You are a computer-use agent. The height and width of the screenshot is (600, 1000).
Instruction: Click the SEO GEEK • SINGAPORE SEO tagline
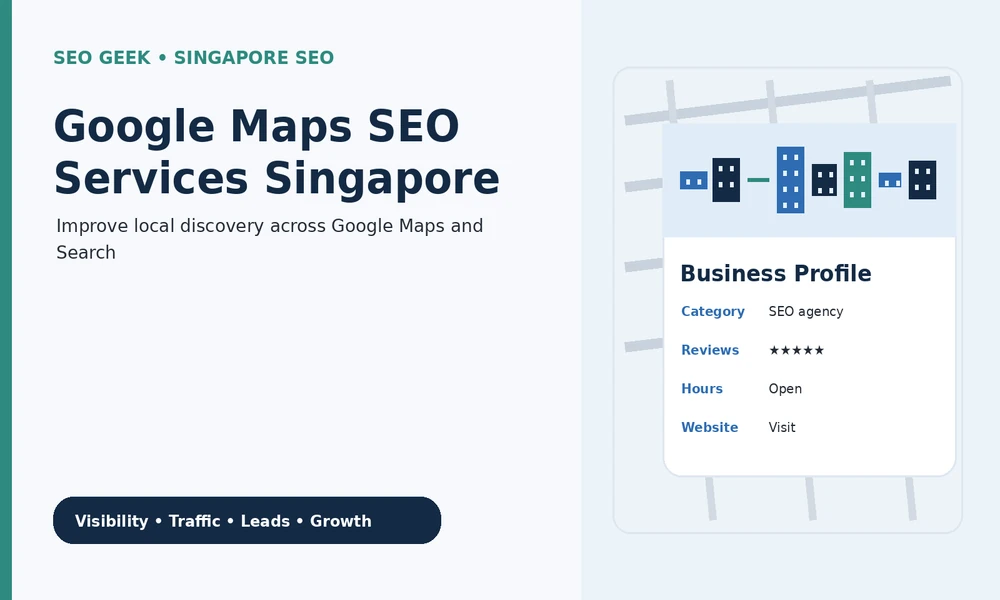tap(193, 57)
